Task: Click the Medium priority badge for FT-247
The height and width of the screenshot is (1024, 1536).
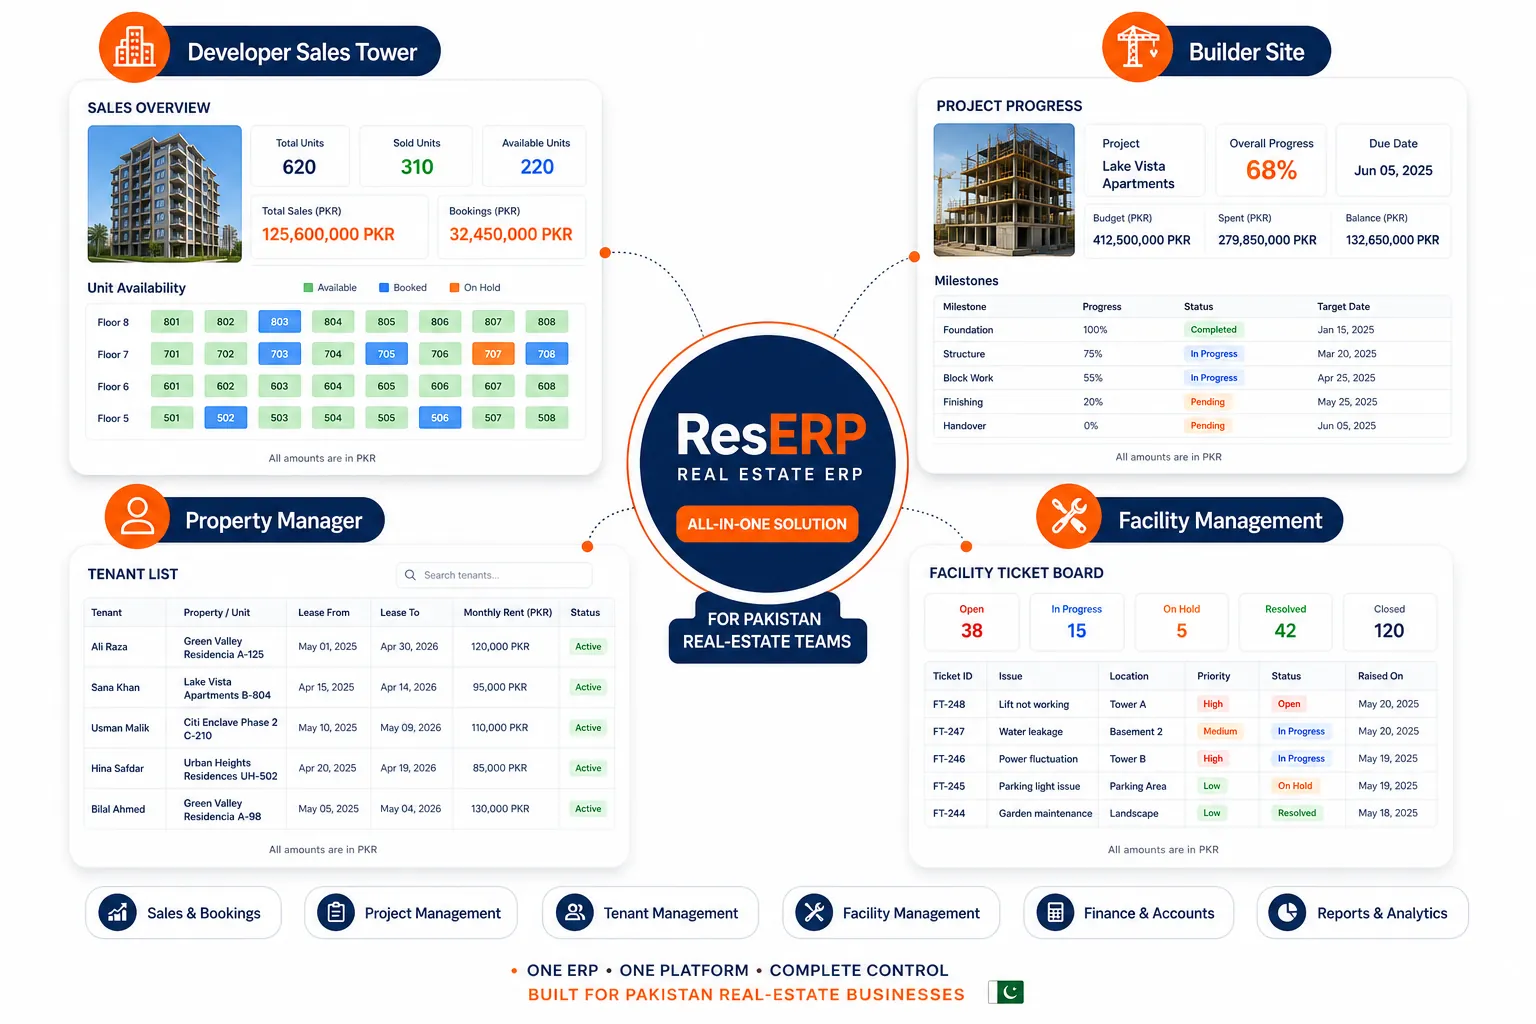Action: [1220, 731]
